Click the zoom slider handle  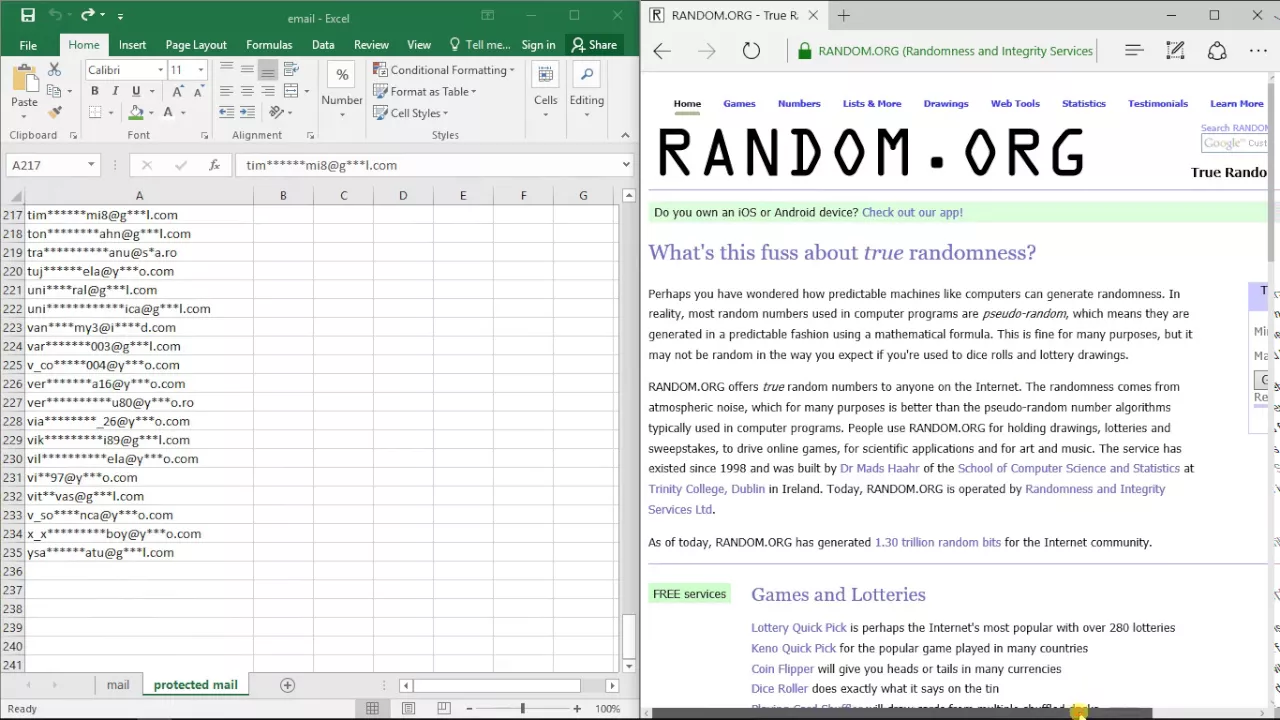(x=522, y=709)
